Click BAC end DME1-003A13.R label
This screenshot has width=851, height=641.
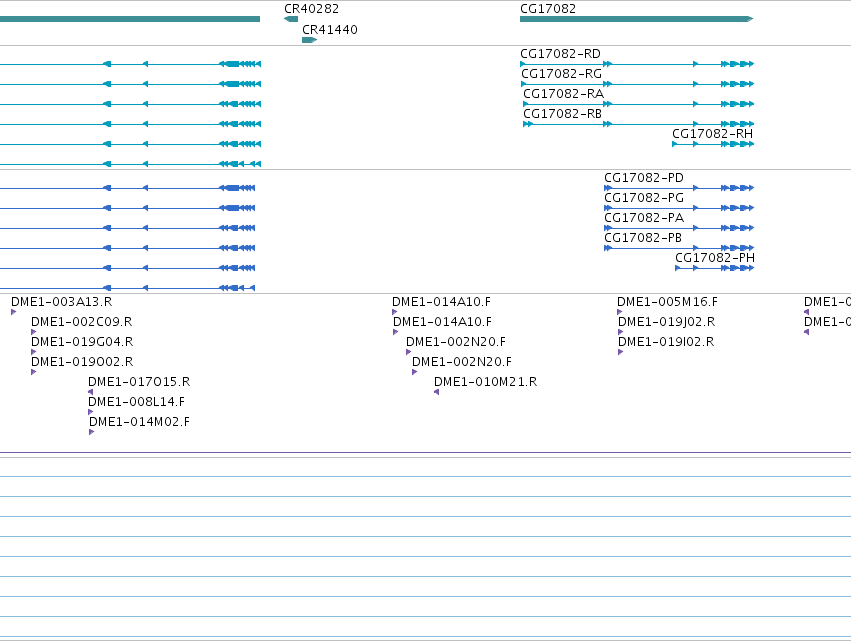pyautogui.click(x=61, y=302)
